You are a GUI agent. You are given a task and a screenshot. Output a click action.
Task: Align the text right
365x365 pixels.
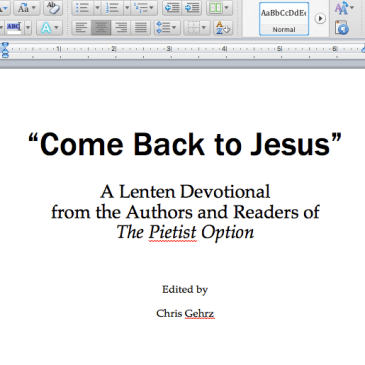(x=121, y=27)
